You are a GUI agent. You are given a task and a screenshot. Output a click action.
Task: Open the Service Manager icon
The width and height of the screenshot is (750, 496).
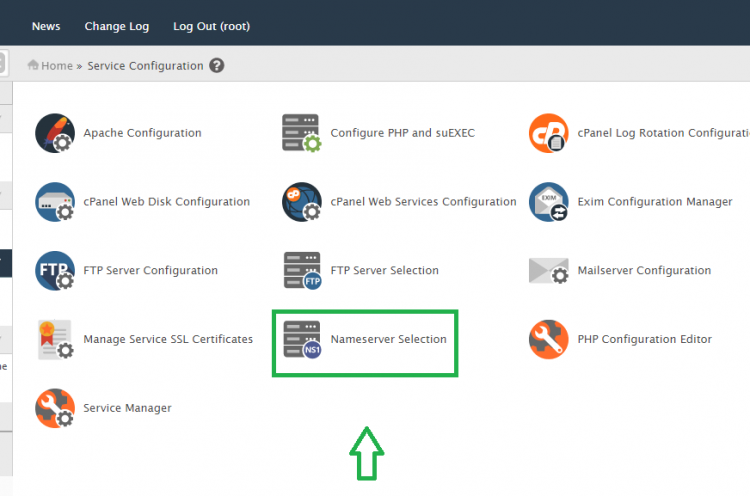(x=55, y=408)
